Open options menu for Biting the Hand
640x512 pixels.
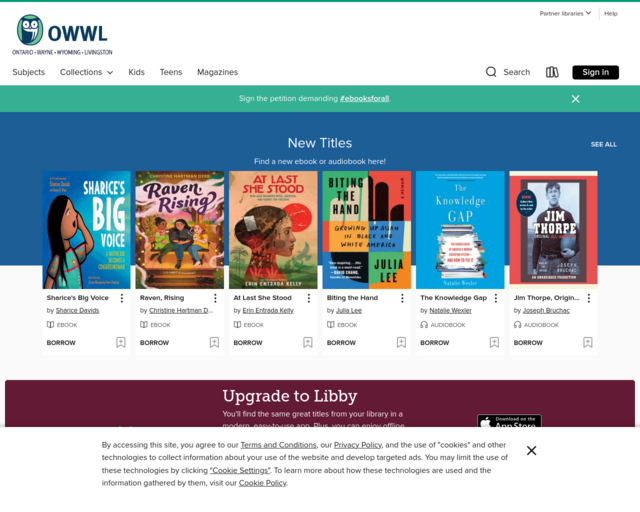click(x=402, y=298)
